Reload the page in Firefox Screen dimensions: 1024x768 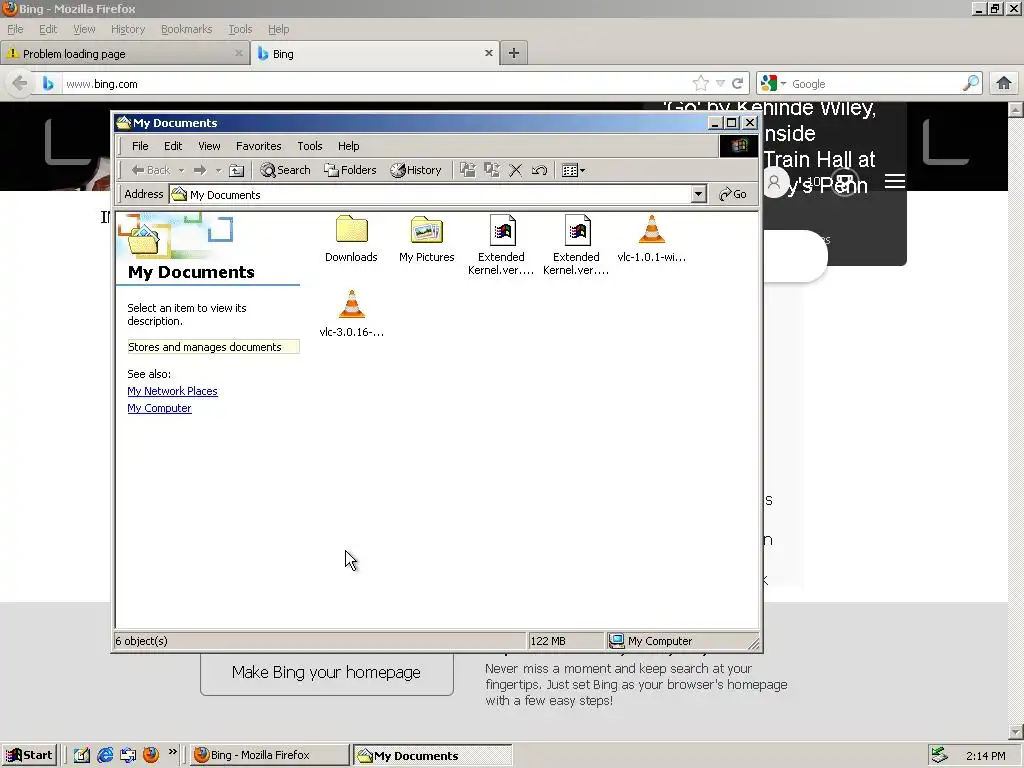coord(737,84)
